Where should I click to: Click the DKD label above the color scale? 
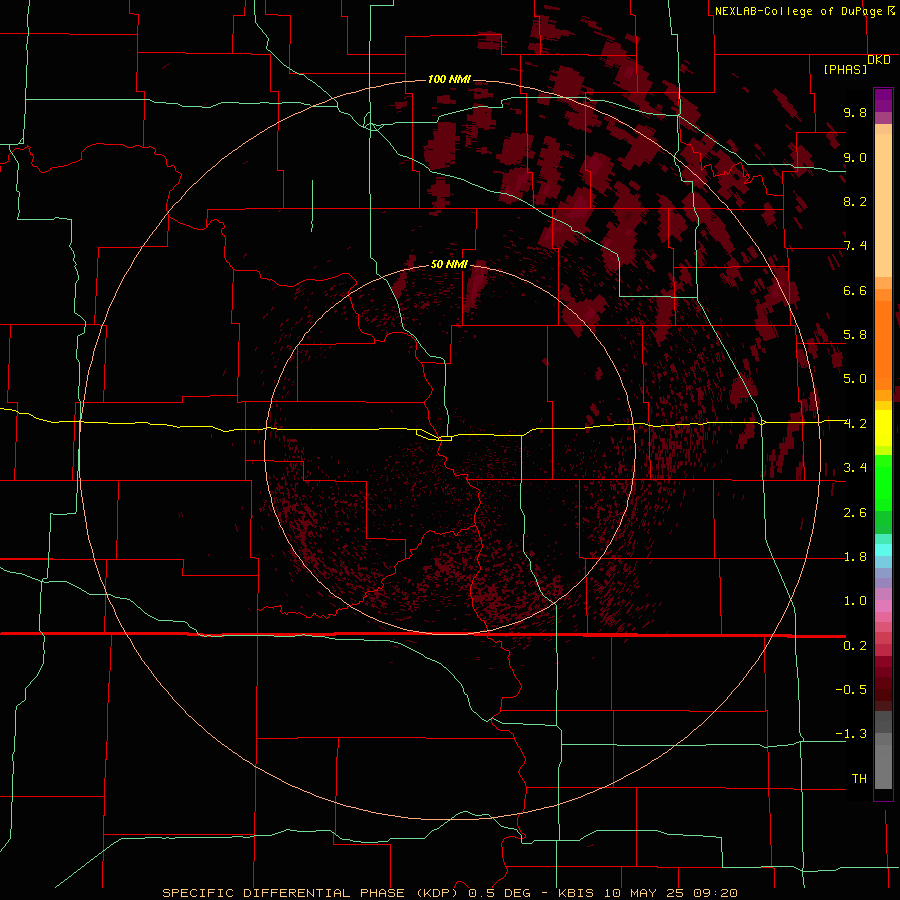[879, 60]
